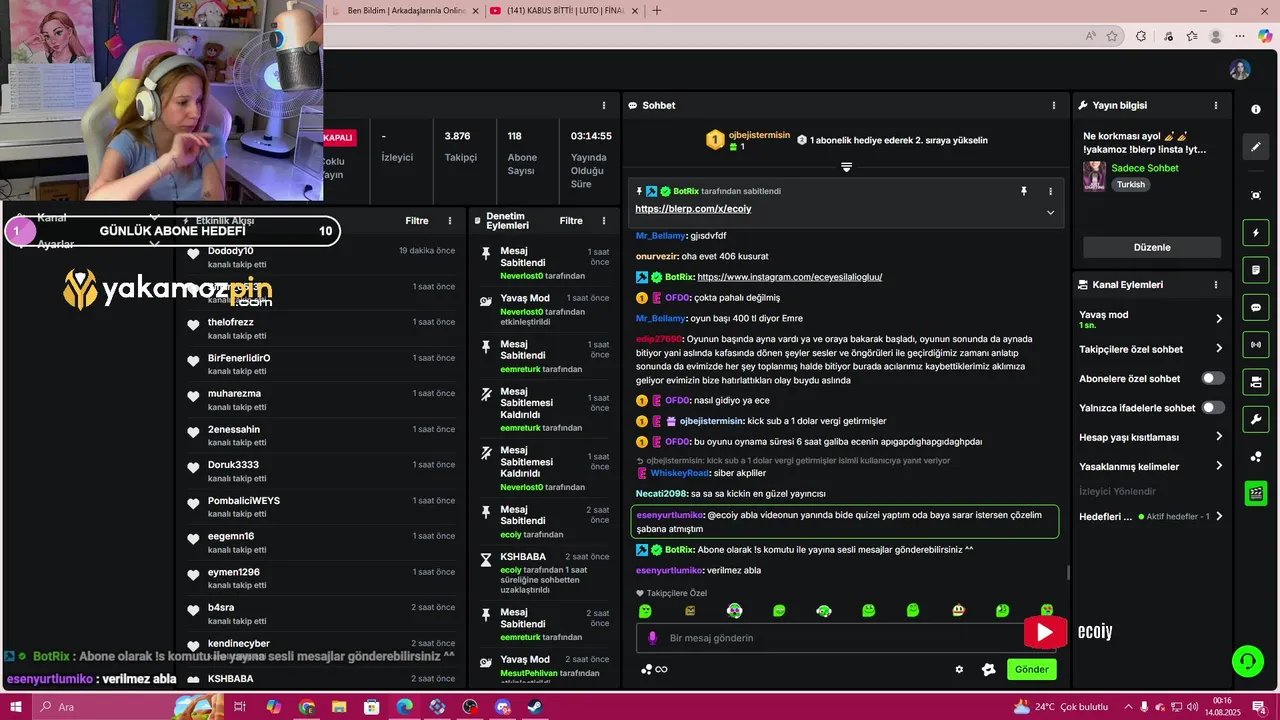Open Kanal Eylemleri panel three-dot menu

pos(1216,285)
